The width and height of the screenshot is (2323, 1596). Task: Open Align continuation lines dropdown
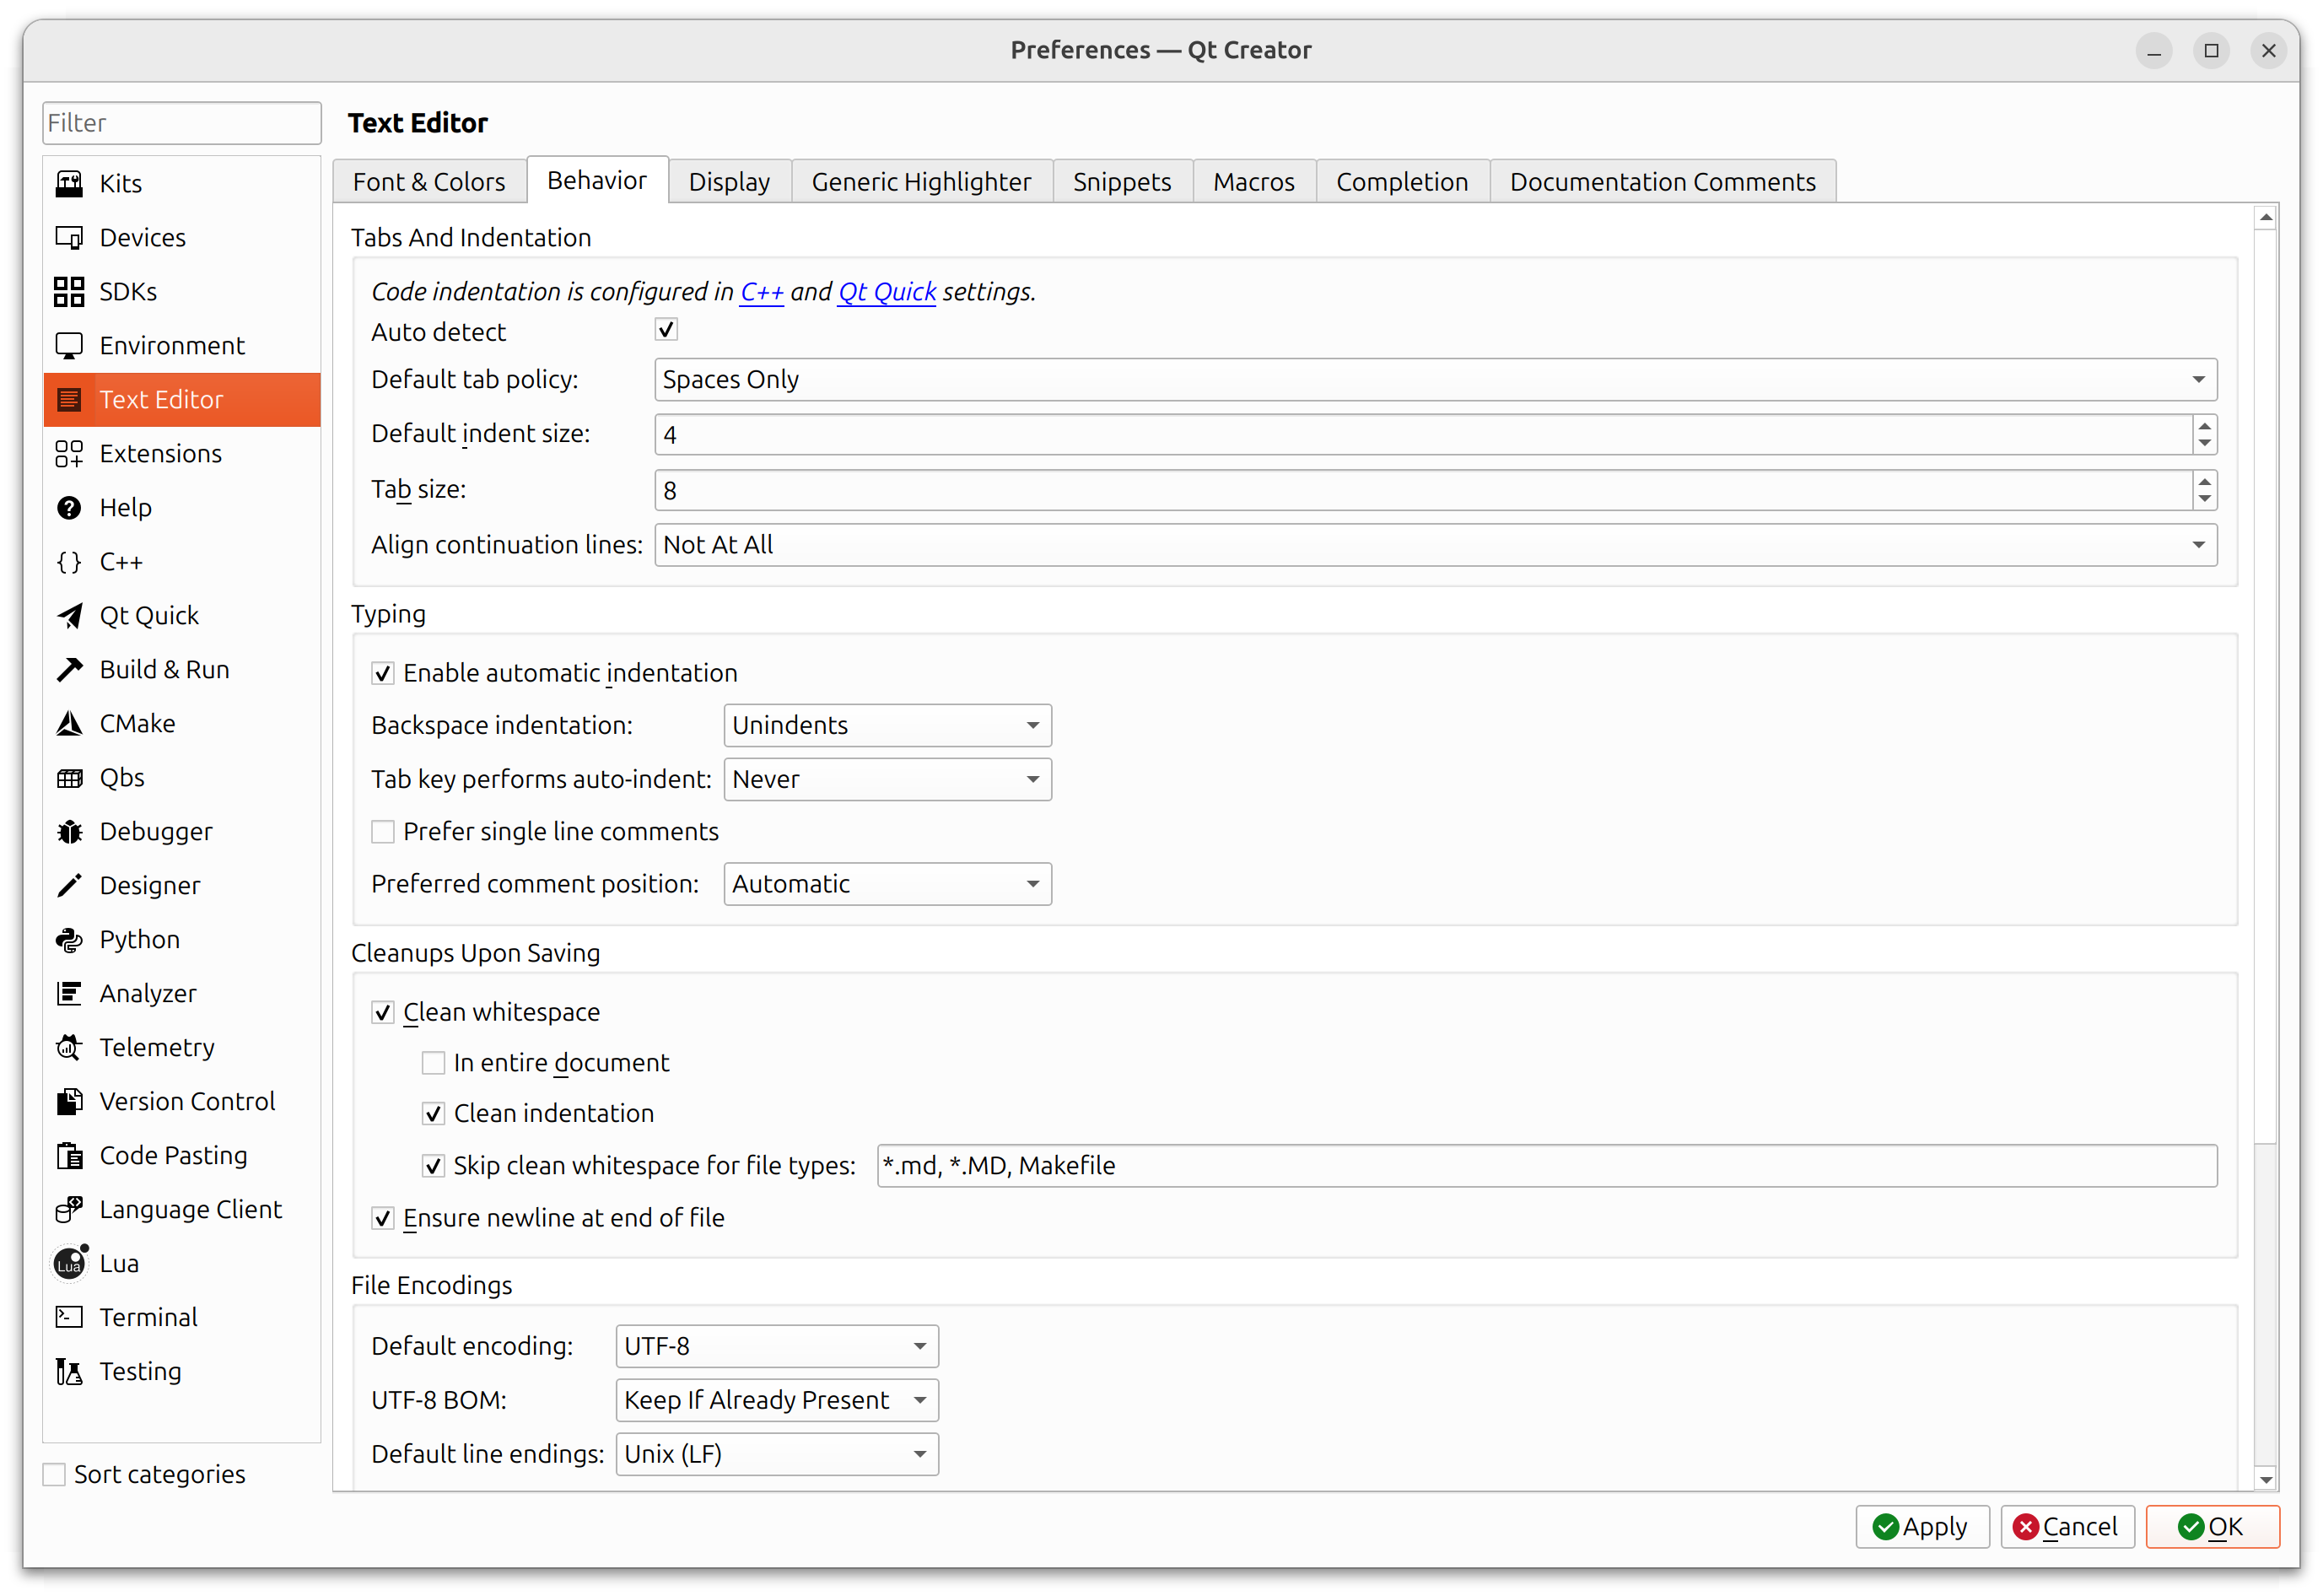tap(1436, 545)
